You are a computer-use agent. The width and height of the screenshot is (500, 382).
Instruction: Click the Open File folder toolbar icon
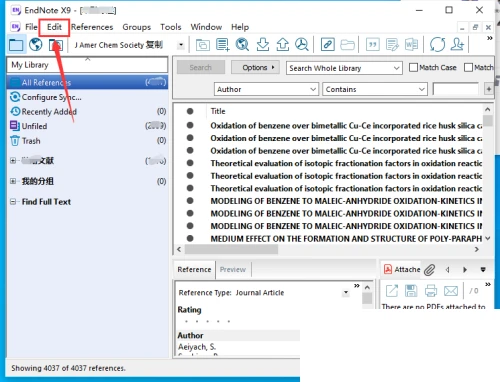[x=347, y=44]
